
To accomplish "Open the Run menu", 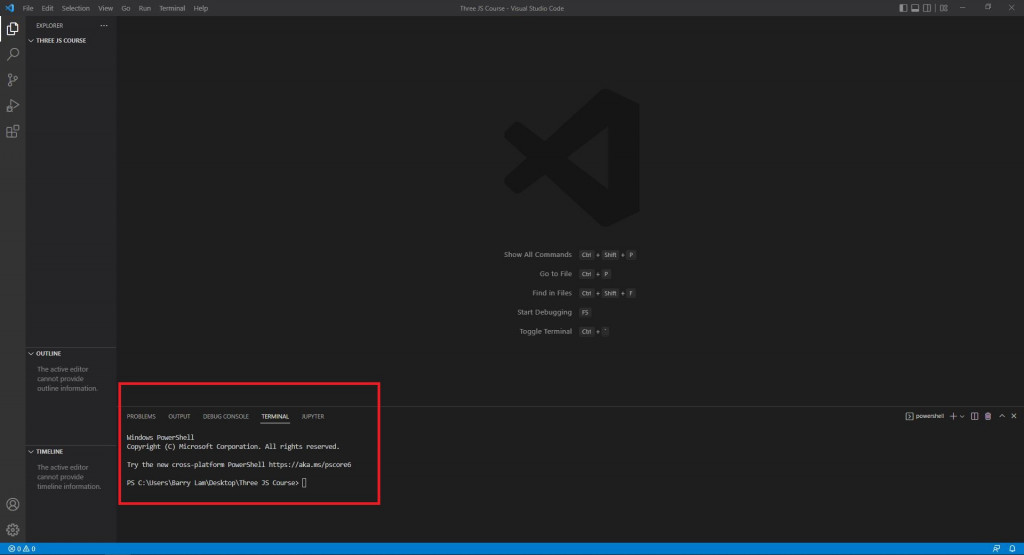I will [x=144, y=8].
